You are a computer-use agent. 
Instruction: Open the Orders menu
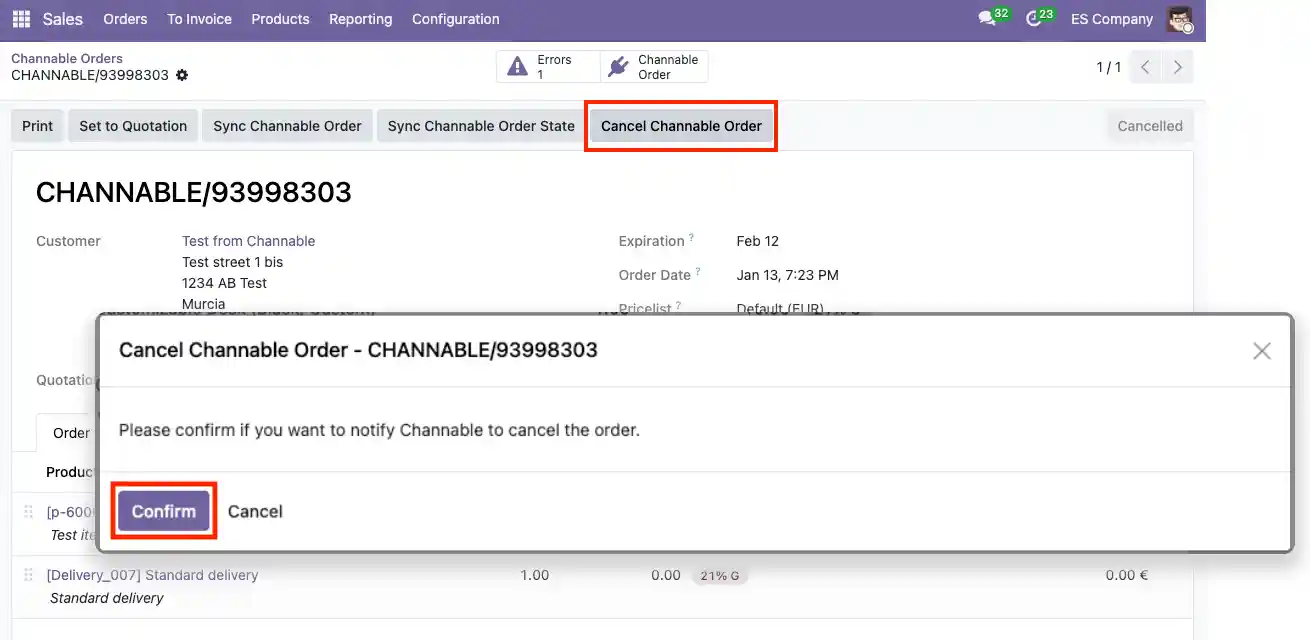click(x=125, y=18)
